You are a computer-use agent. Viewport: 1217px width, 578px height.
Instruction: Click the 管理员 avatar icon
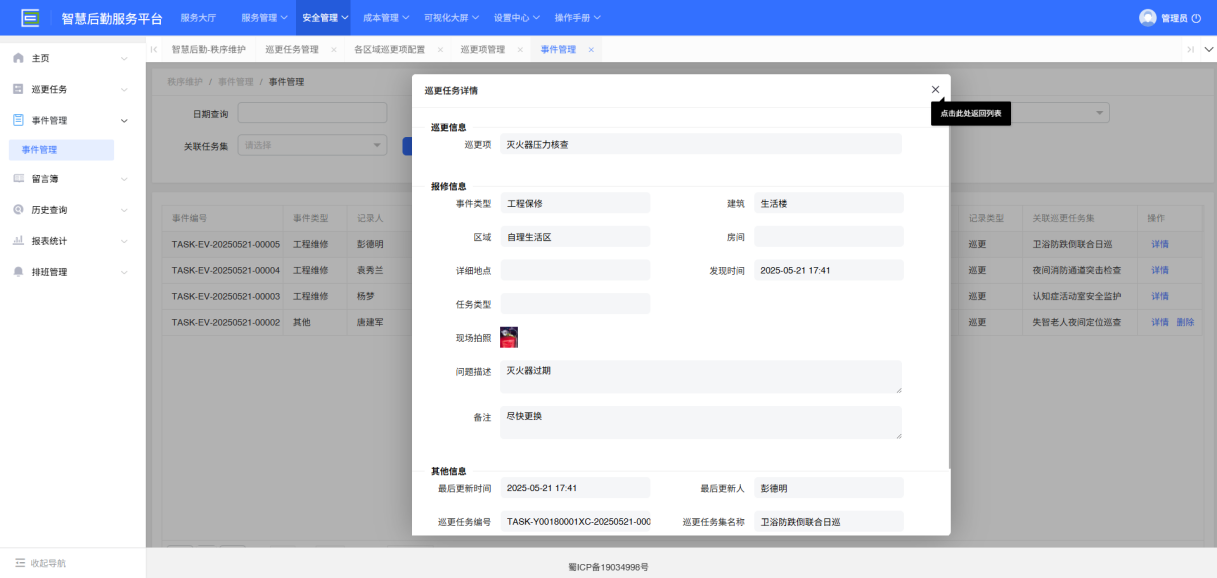pos(1148,18)
